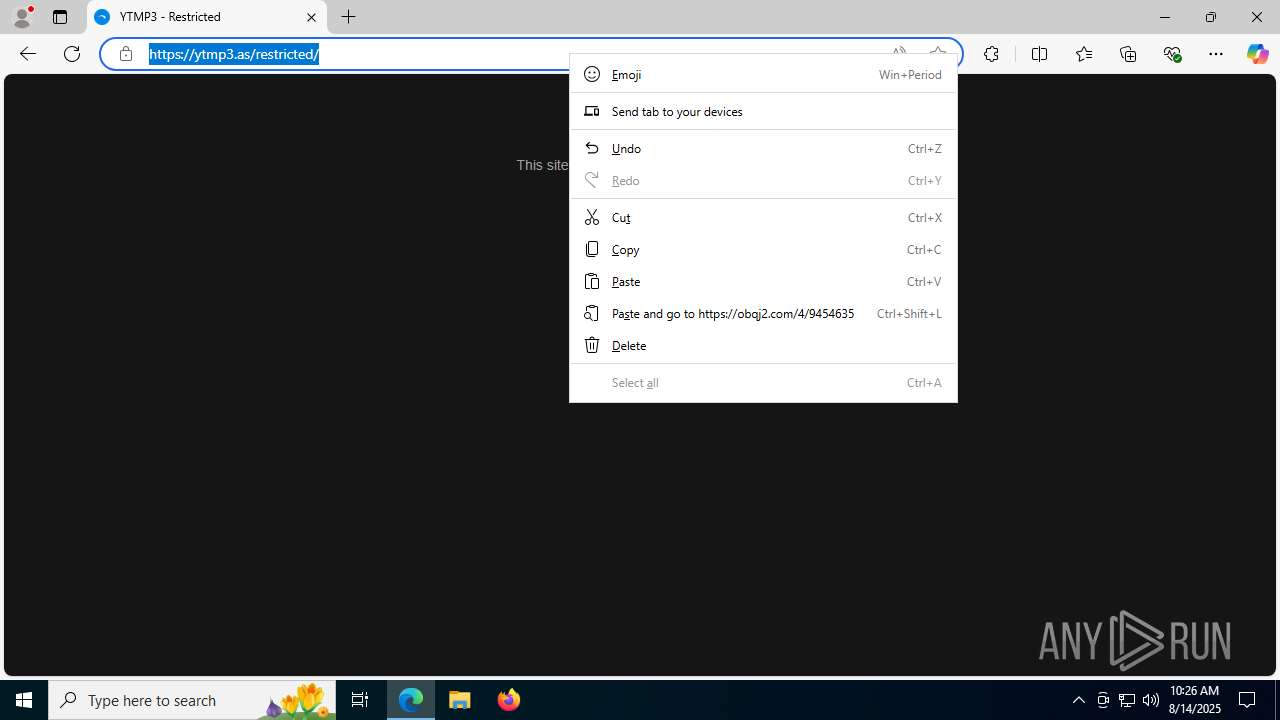Click the taskbar search box
The height and width of the screenshot is (720, 1280).
click(192, 700)
